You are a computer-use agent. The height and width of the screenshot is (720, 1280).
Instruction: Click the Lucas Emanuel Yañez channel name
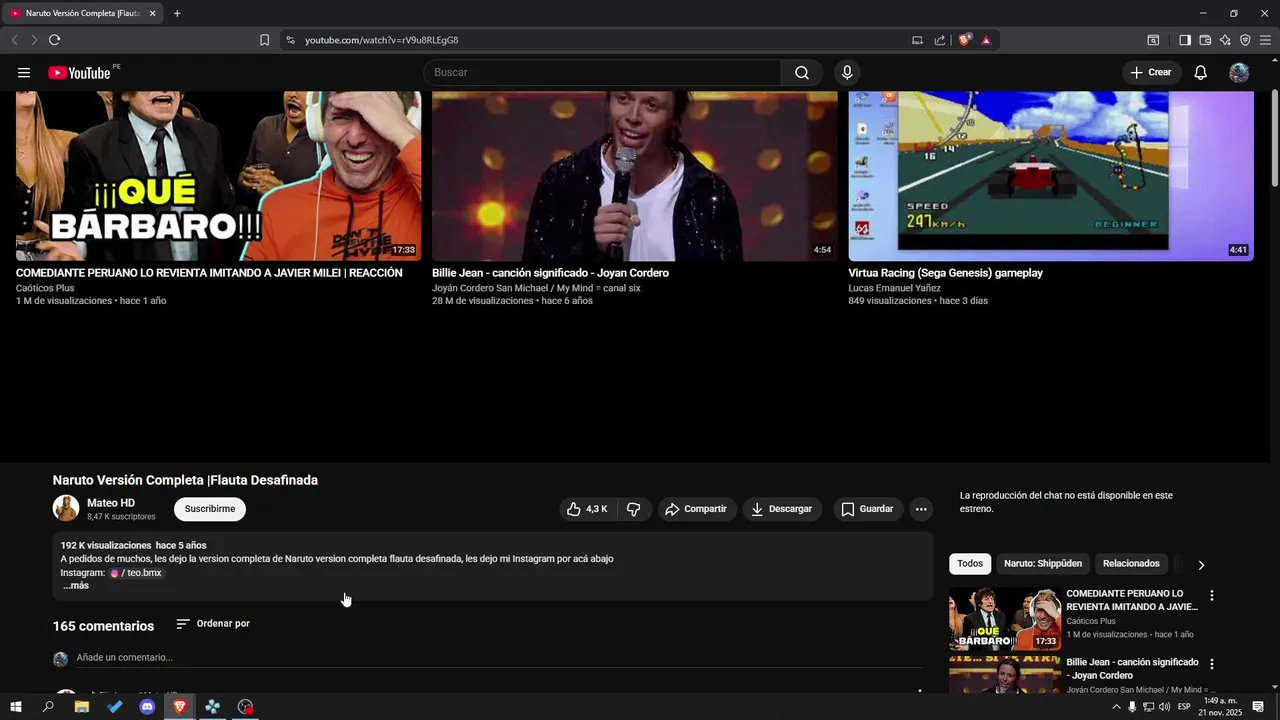[x=895, y=288]
